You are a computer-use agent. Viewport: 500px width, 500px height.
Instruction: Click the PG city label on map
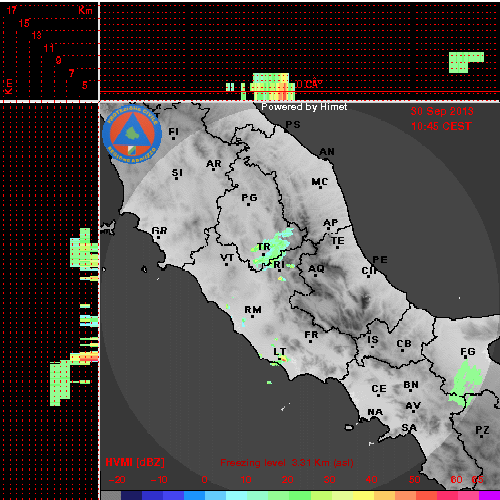tap(249, 198)
